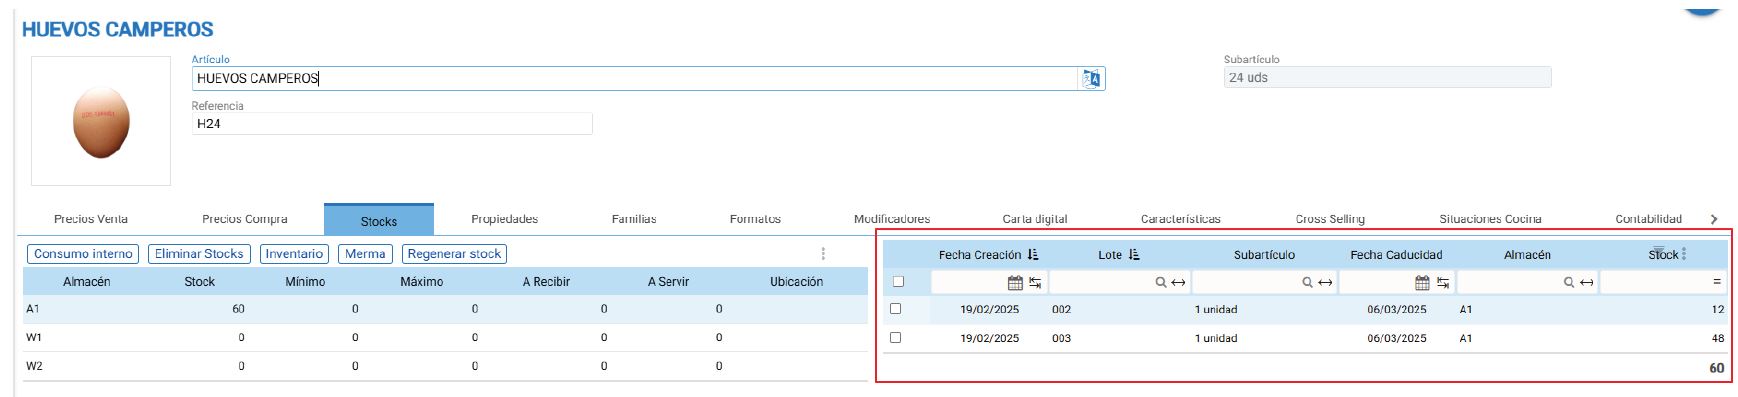This screenshot has height=397, width=1738.
Task: Check the row for lot 002
Action: pyautogui.click(x=895, y=309)
